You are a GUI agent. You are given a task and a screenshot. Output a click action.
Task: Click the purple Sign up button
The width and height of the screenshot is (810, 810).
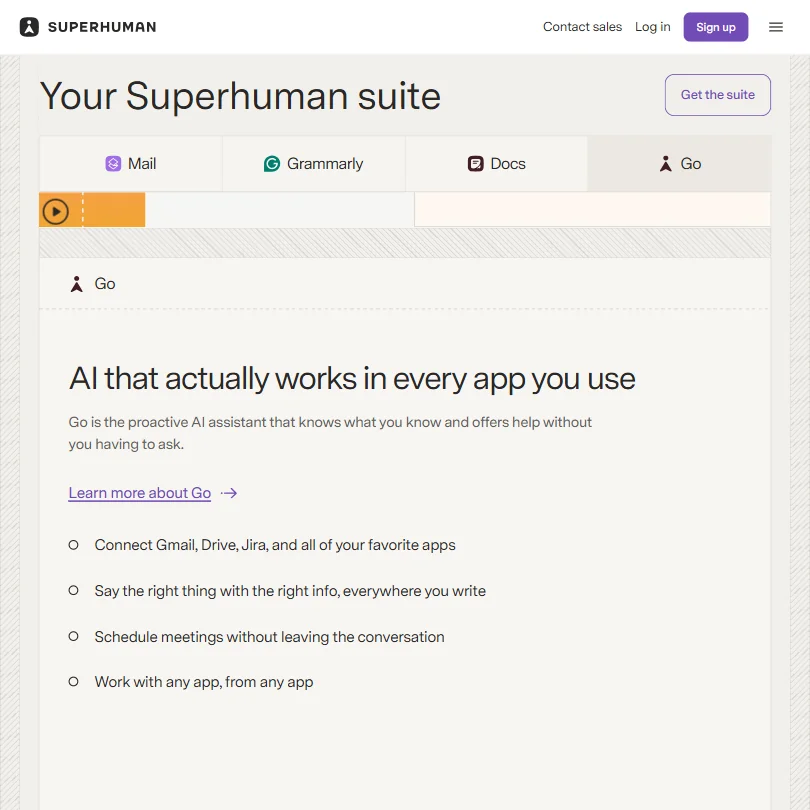point(715,27)
